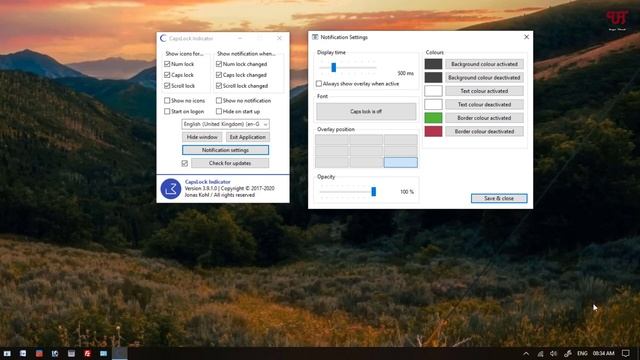Click the CapsLock Indicator logo icon
The image size is (640, 360).
tap(171, 189)
